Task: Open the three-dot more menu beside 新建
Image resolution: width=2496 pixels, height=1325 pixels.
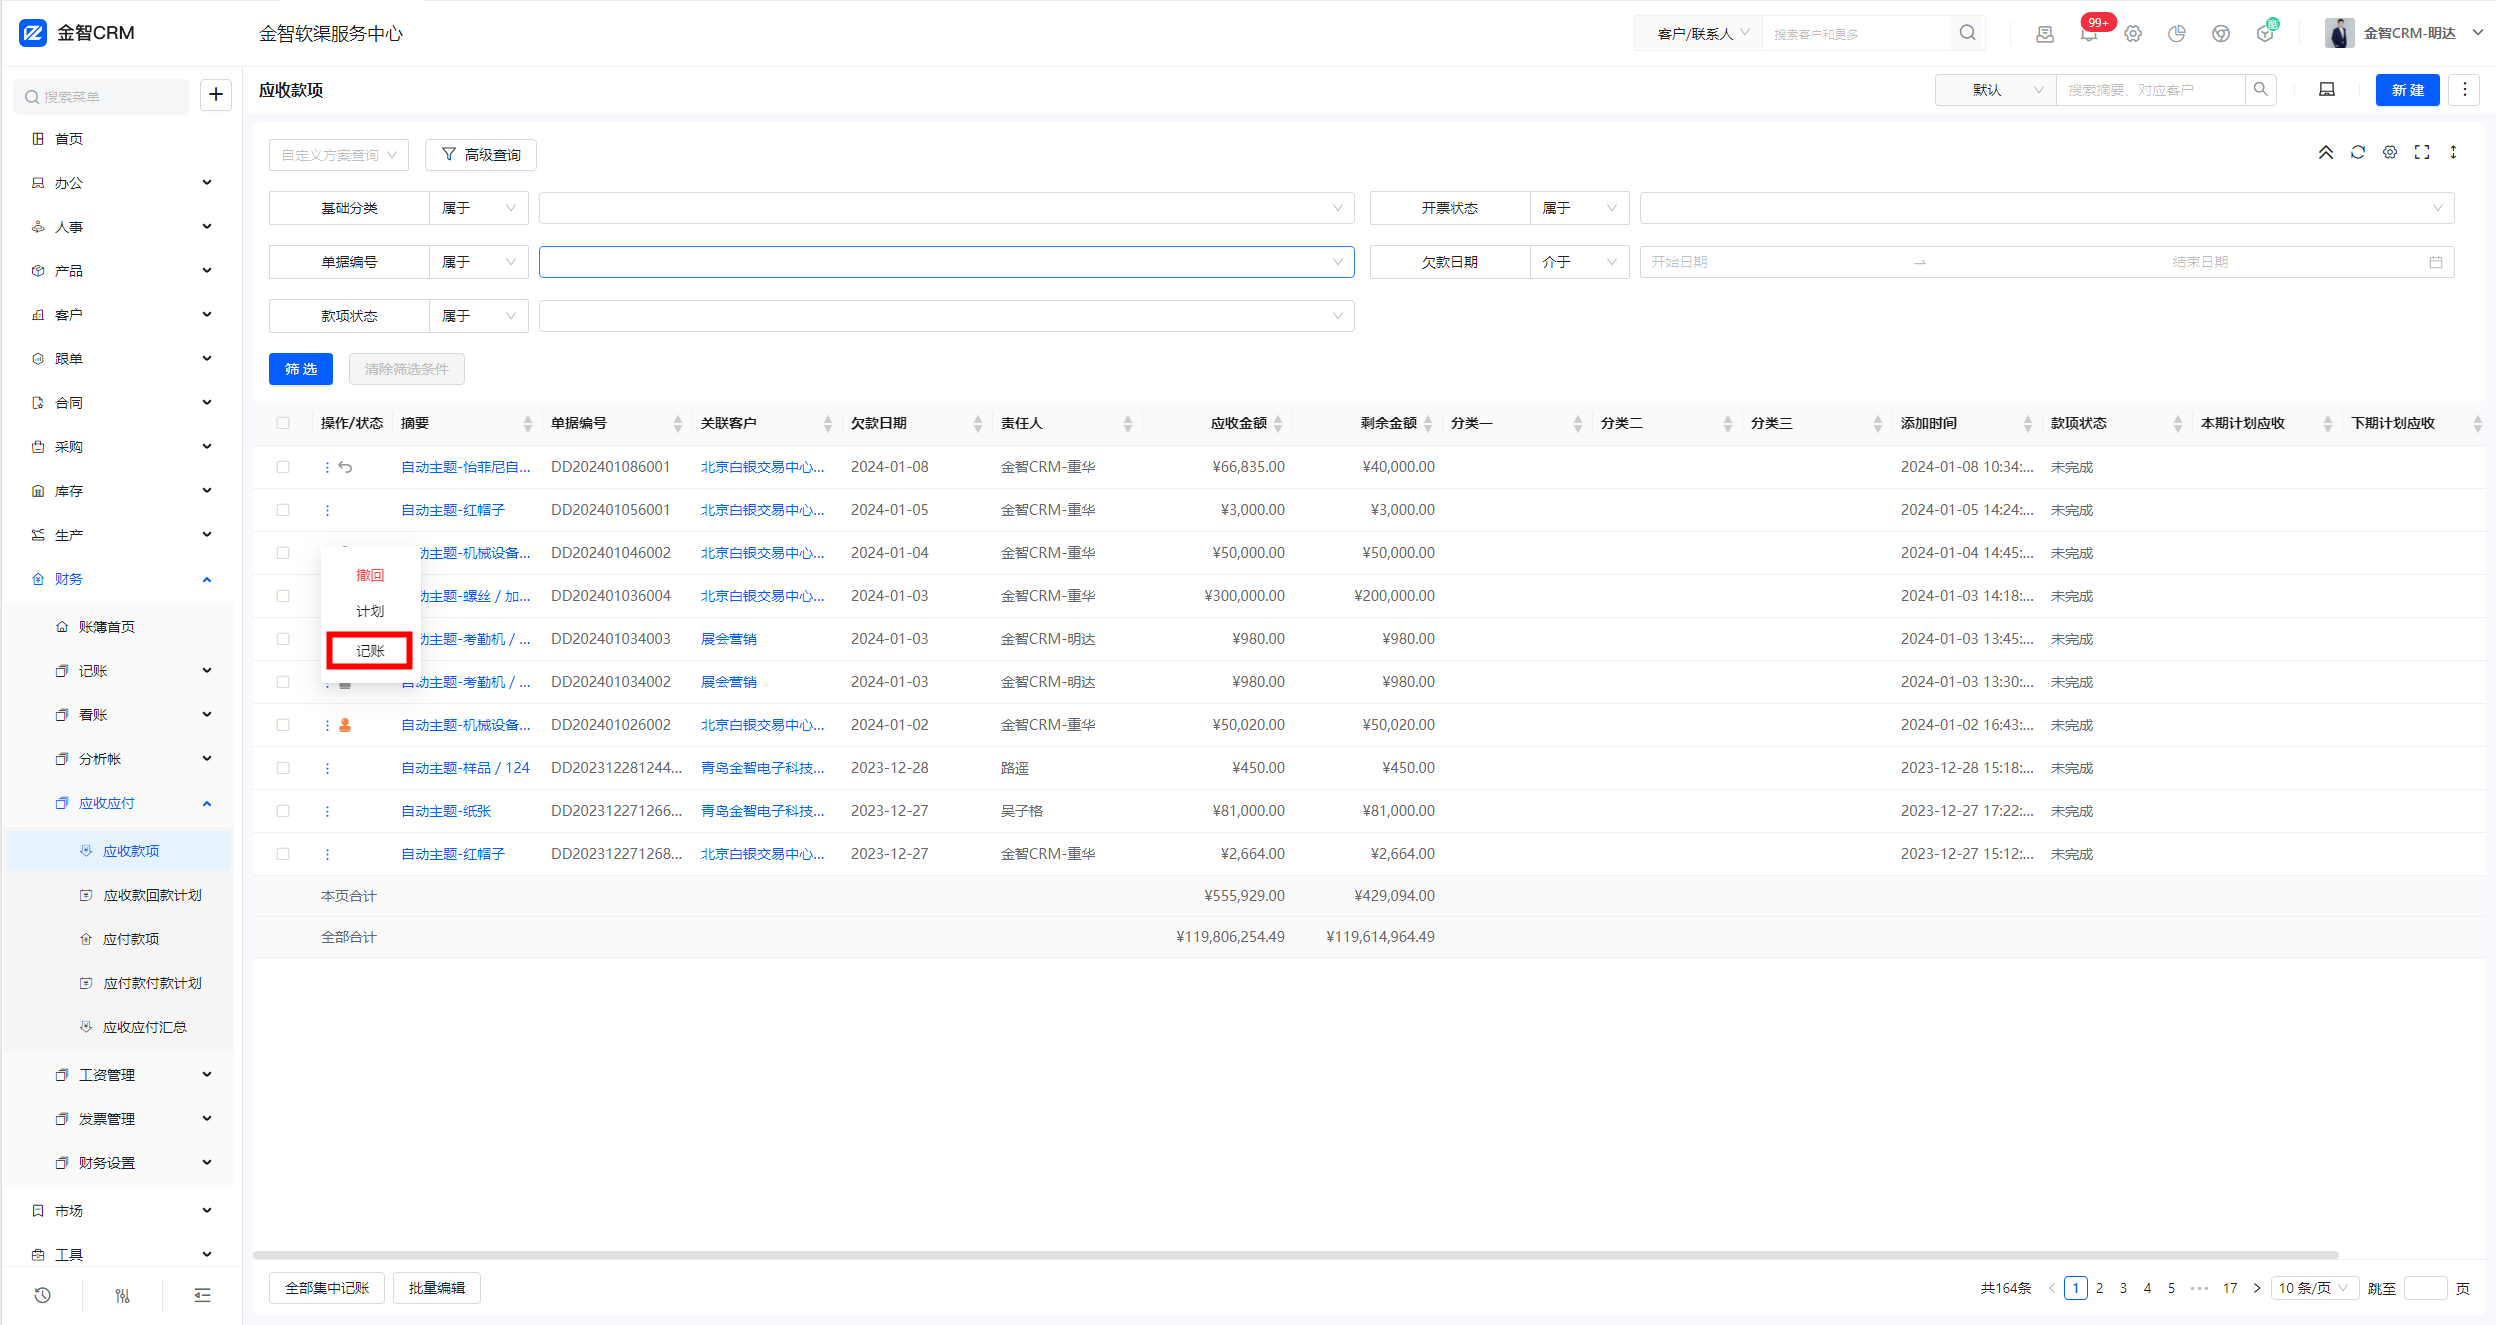Action: 2465,90
